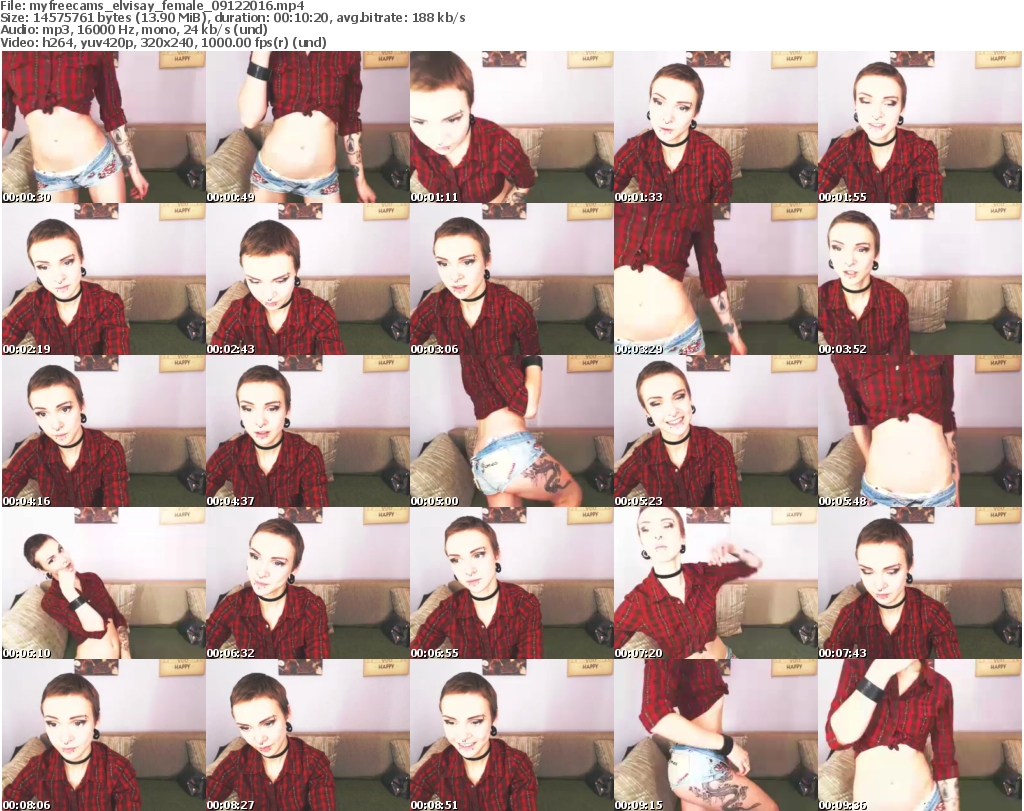
Task: Click the thumbnail marked 00:07:20
Action: click(x=716, y=583)
